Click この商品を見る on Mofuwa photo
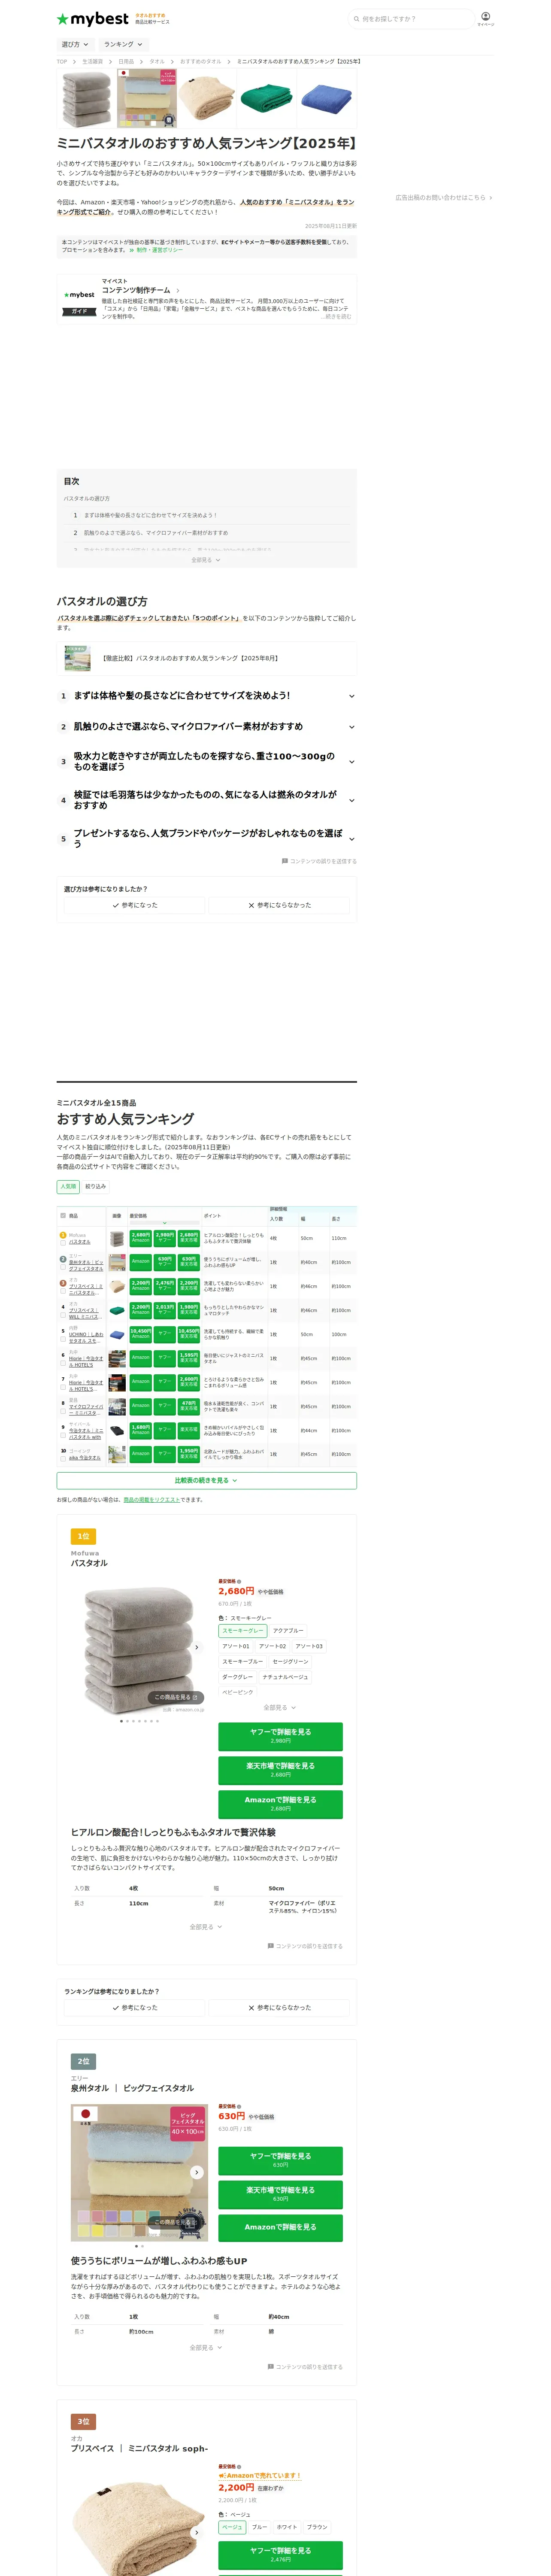Image resolution: width=551 pixels, height=2576 pixels. 176,1697
